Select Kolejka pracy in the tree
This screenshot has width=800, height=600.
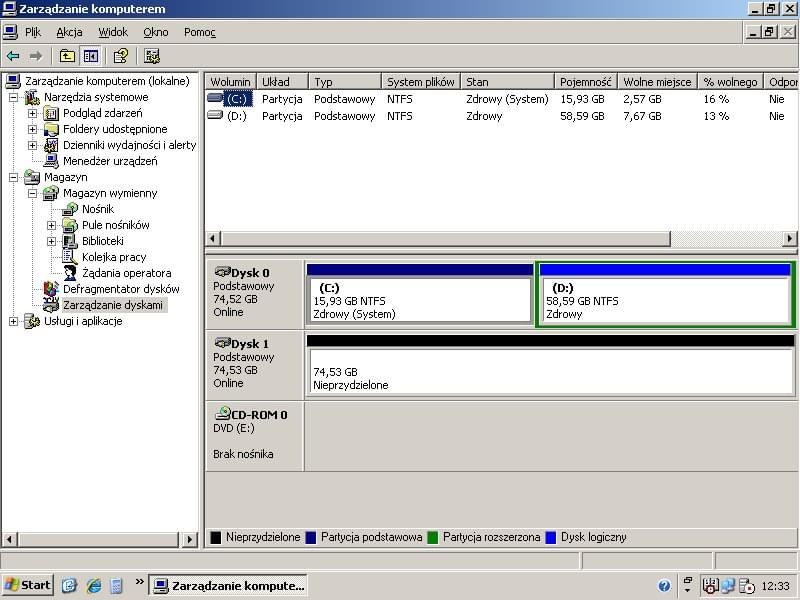tap(114, 257)
